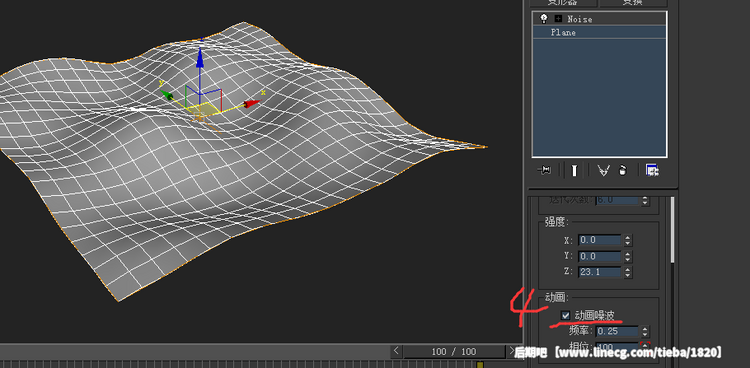
Task: Click the blue Z axis gizmo arrow
Action: (x=200, y=59)
